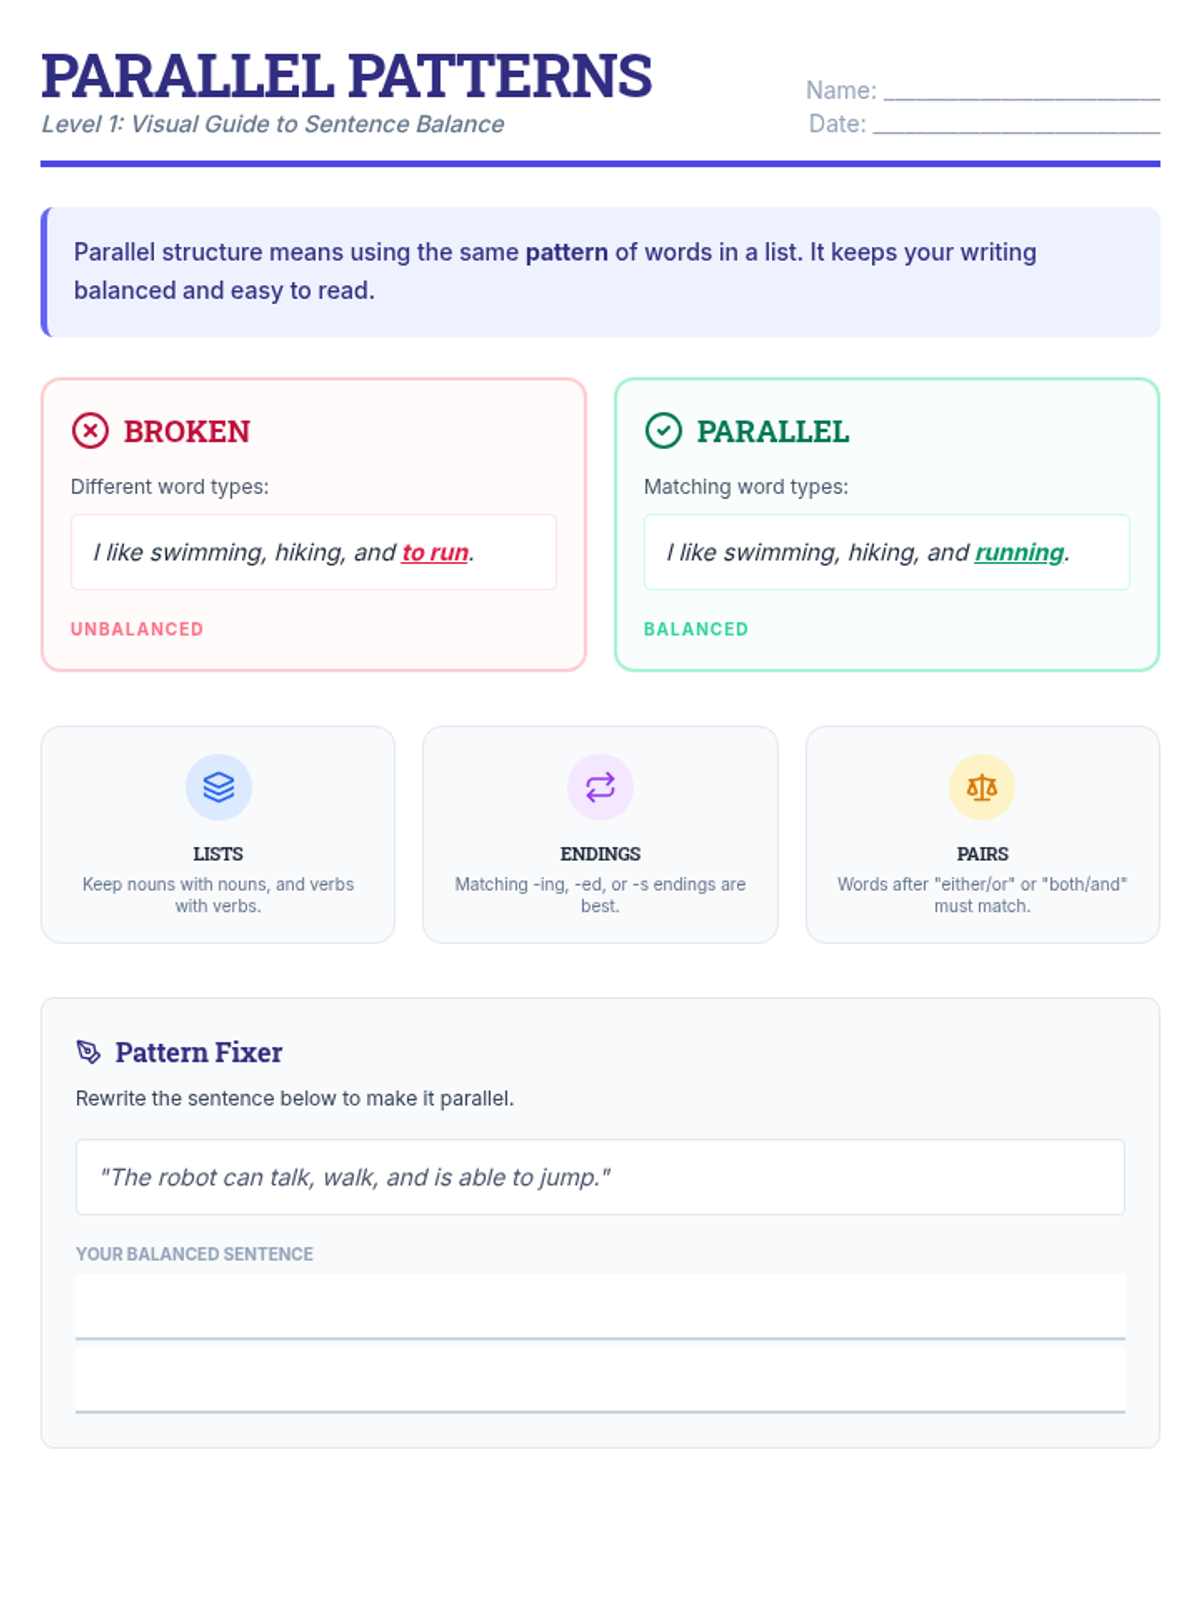Click the orange balance scale PAIRS icon

(x=982, y=787)
